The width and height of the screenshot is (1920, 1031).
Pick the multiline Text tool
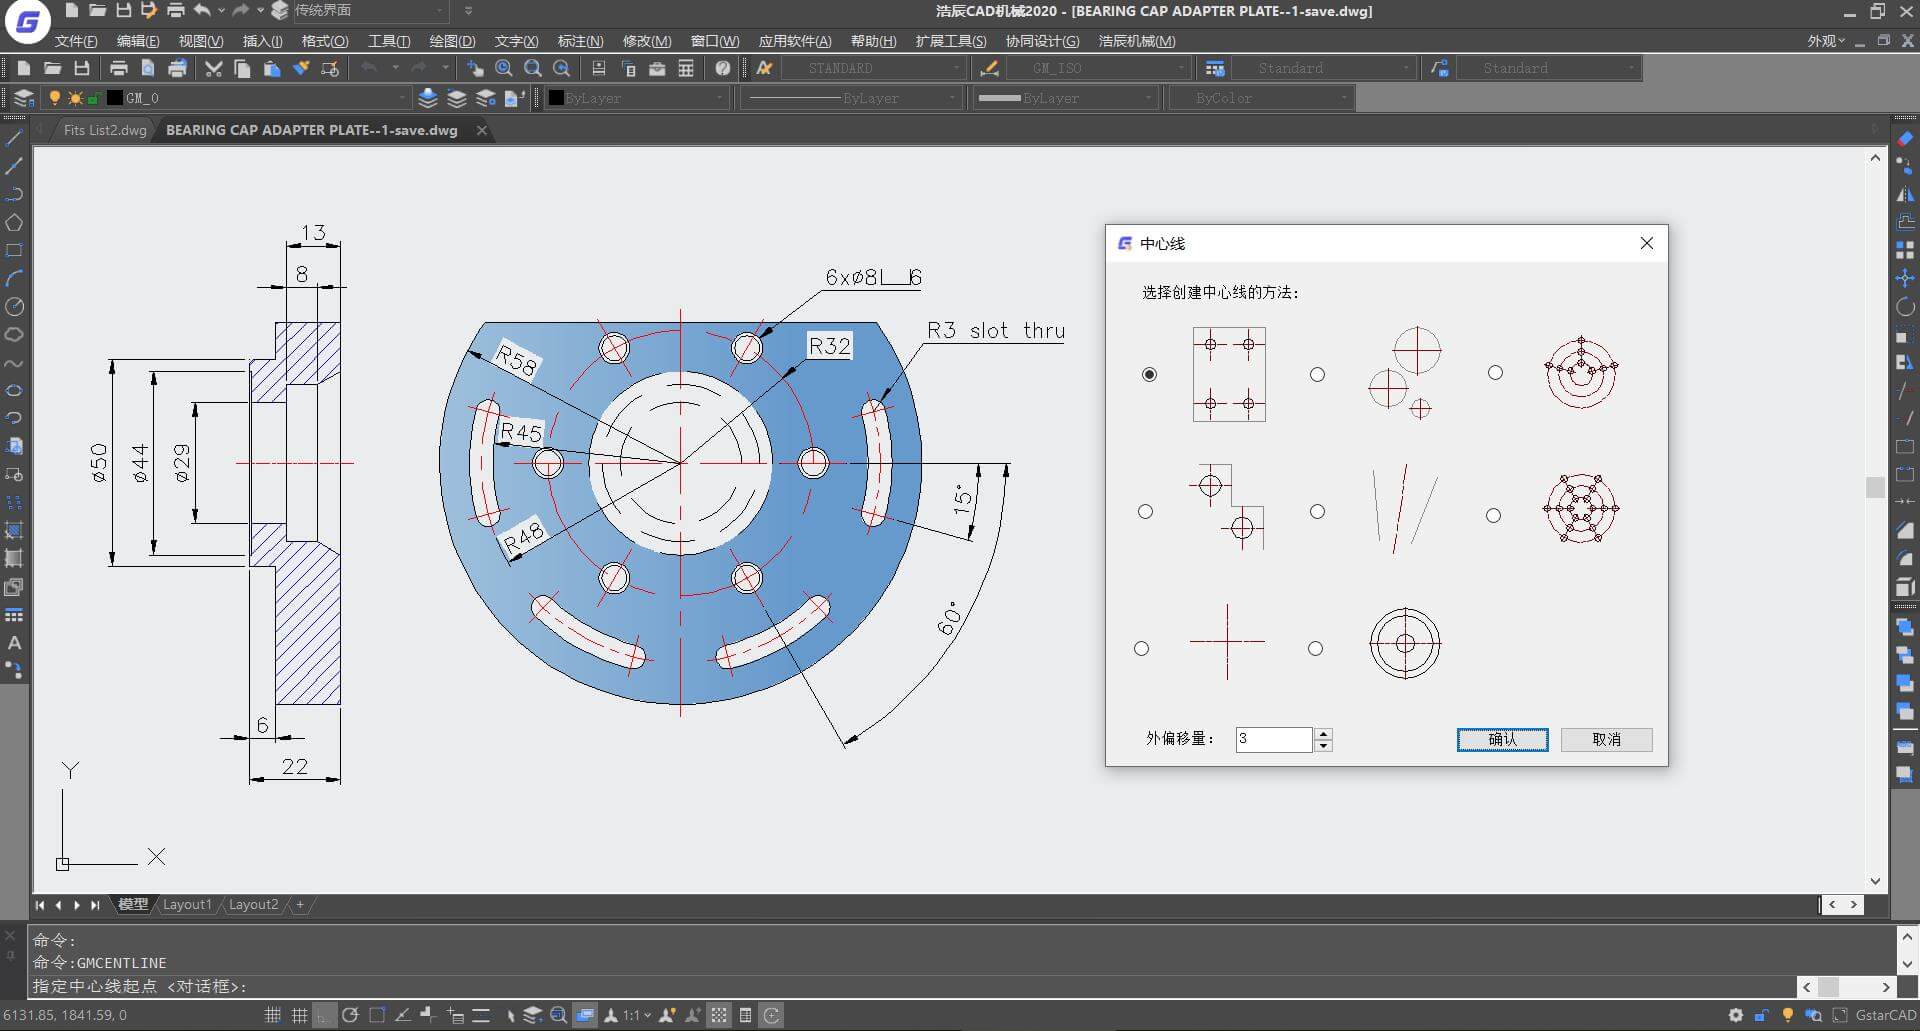[14, 643]
